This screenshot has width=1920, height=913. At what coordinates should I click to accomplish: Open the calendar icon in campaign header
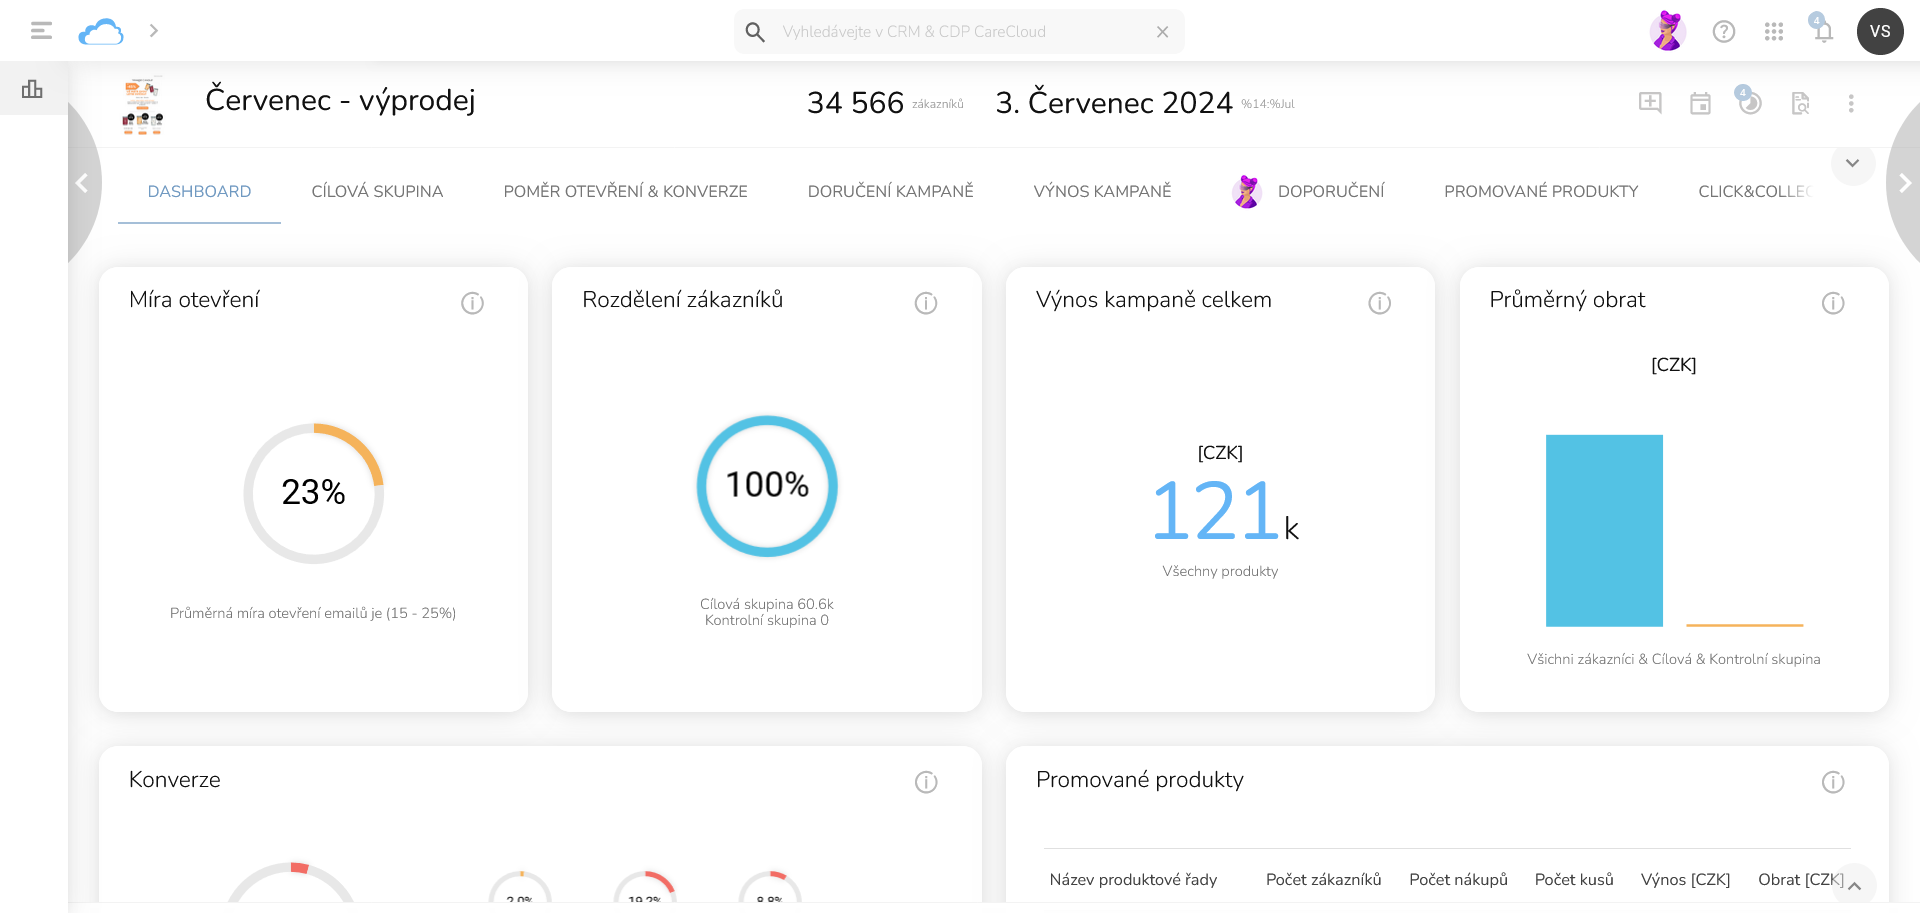tap(1700, 103)
